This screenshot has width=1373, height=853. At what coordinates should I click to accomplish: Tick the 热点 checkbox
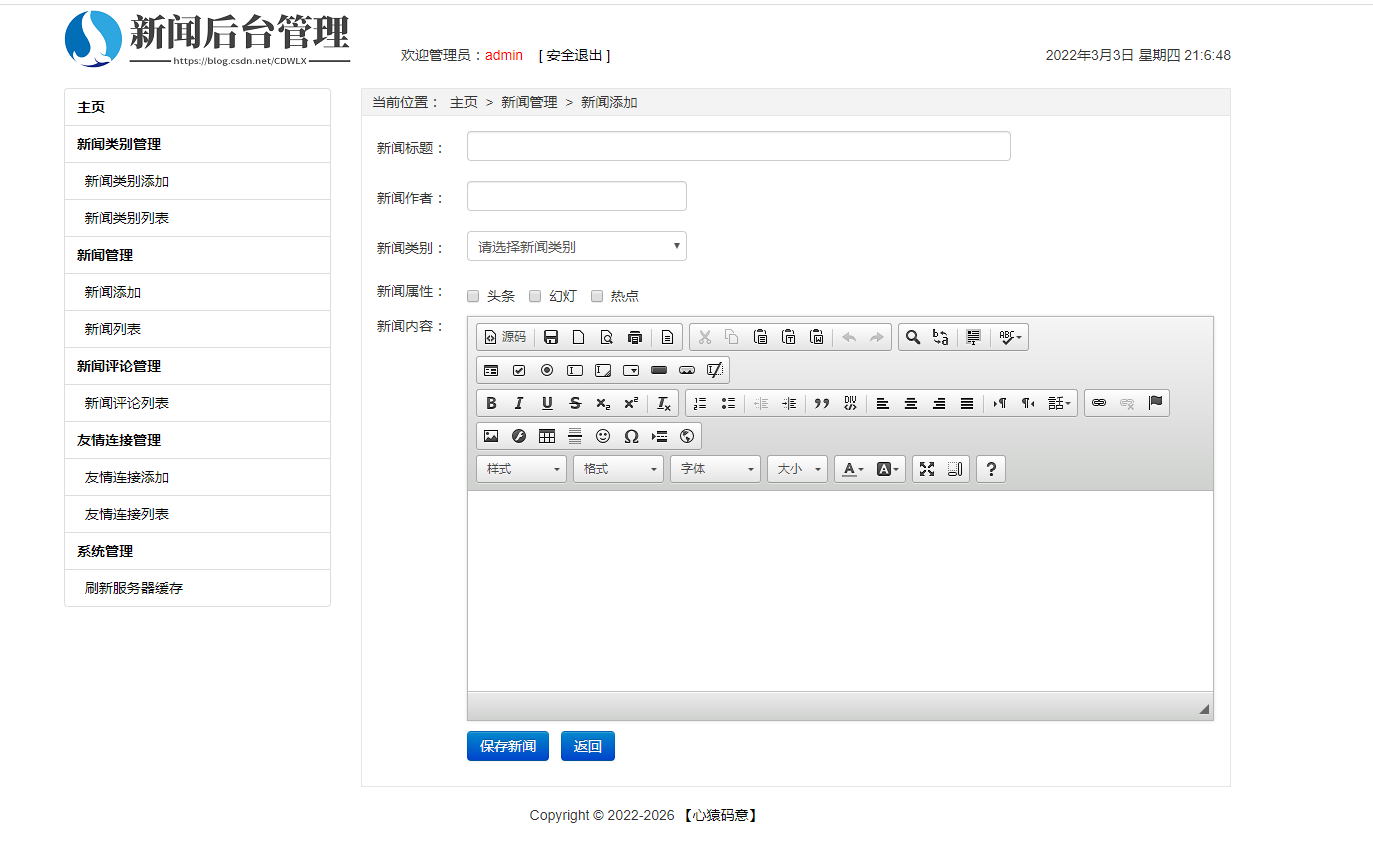[x=597, y=296]
